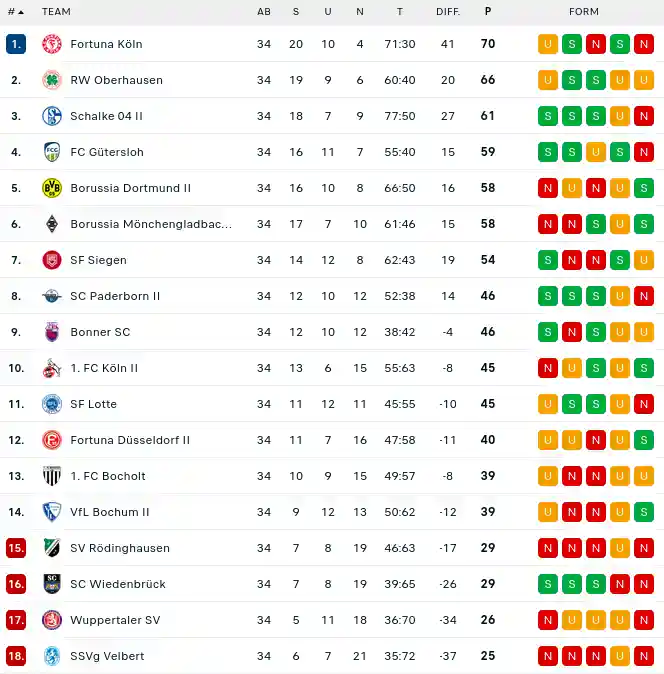Click Fortuna Köln's latest red N form badge
This screenshot has width=664, height=674.
pyautogui.click(x=643, y=44)
